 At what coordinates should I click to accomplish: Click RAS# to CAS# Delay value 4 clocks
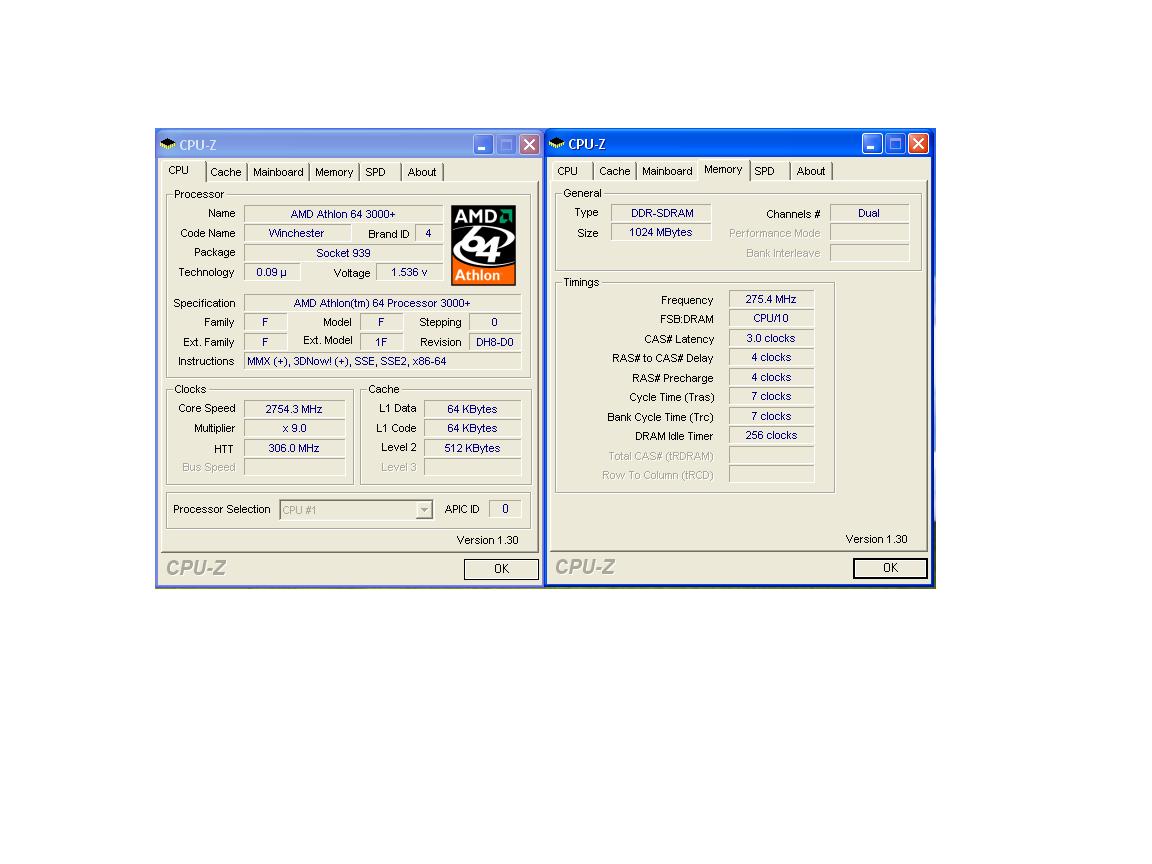point(771,357)
